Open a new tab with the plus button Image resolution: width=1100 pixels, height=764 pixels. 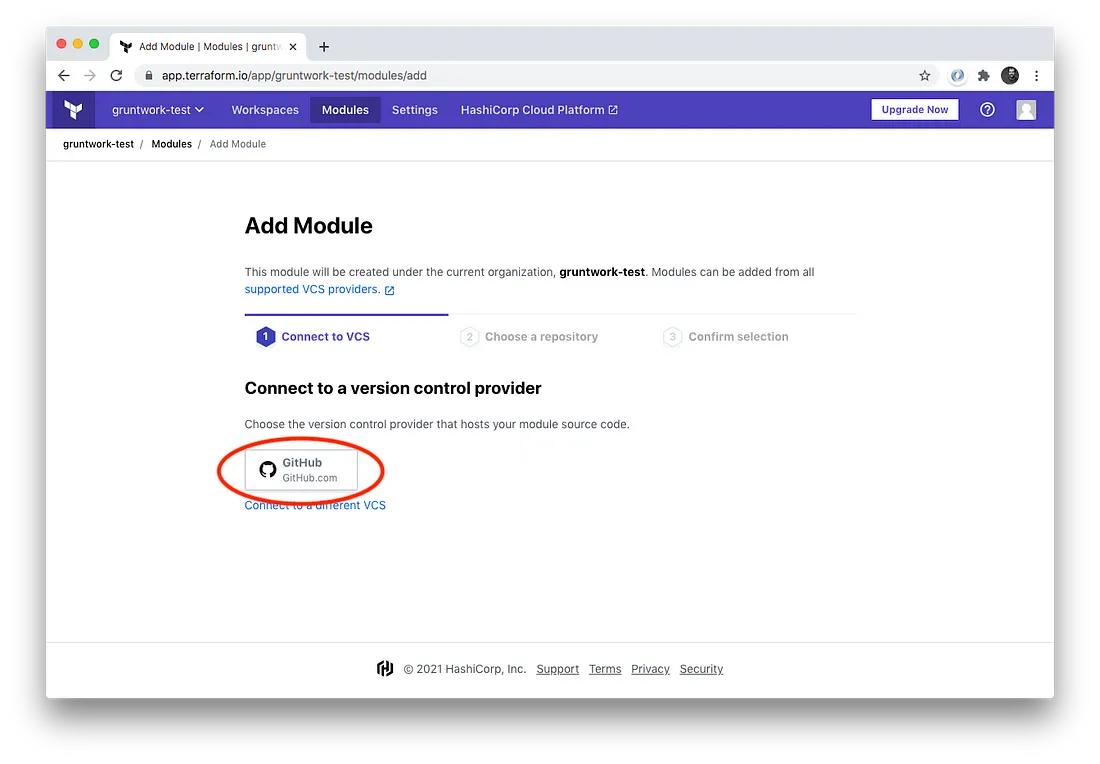(x=324, y=47)
